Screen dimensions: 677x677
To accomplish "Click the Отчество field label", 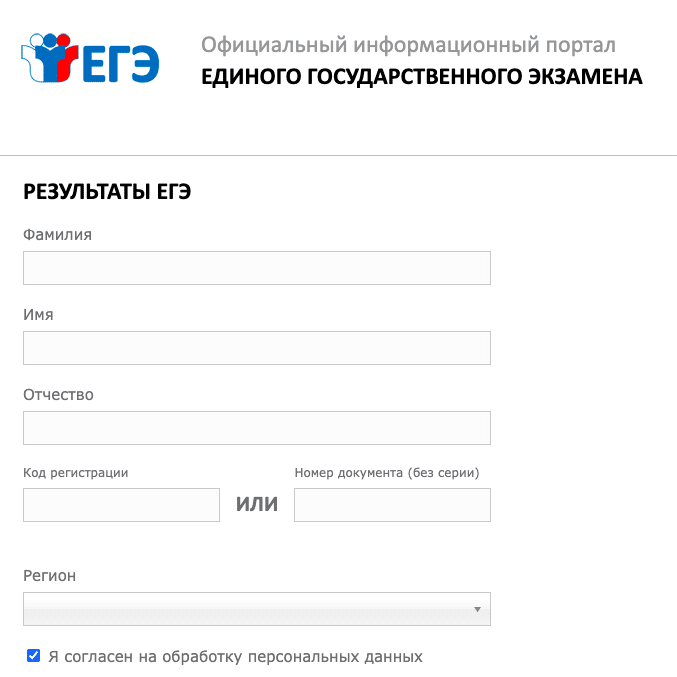I will point(58,395).
